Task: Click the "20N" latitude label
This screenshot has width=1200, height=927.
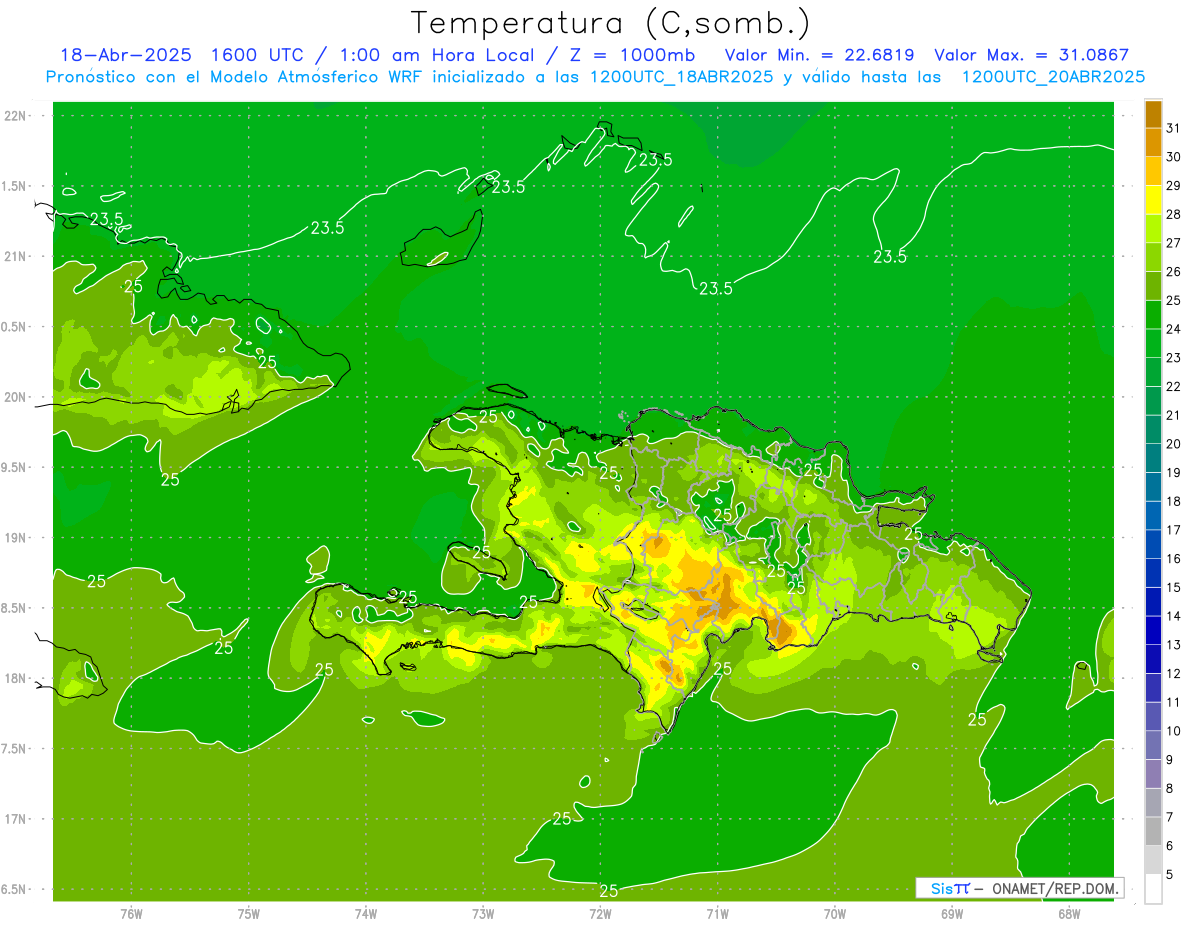Action: coord(16,397)
